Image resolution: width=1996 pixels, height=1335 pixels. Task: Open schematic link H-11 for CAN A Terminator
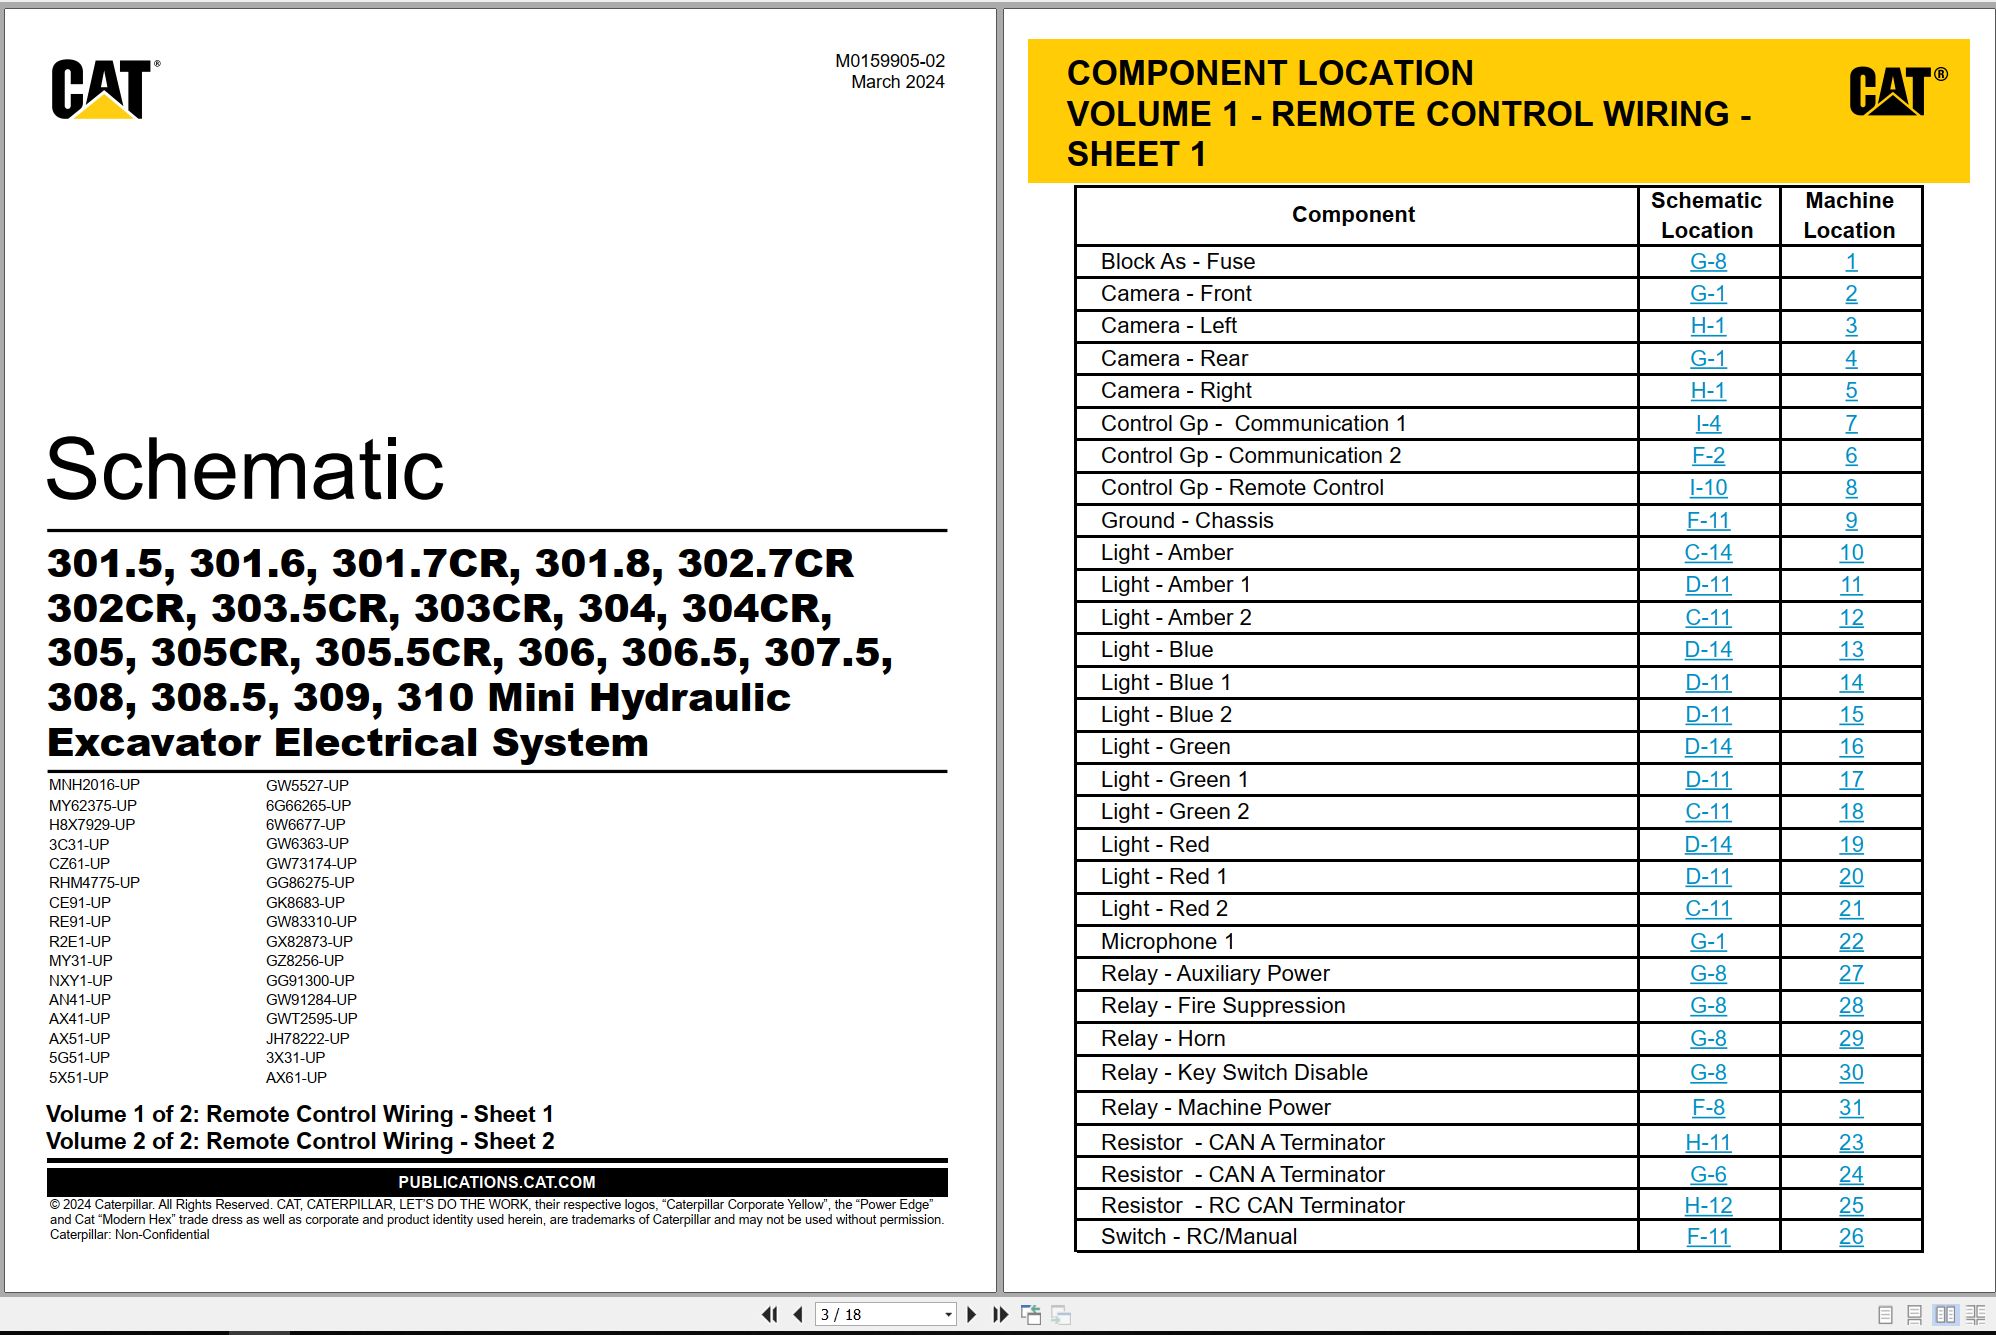[1708, 1142]
